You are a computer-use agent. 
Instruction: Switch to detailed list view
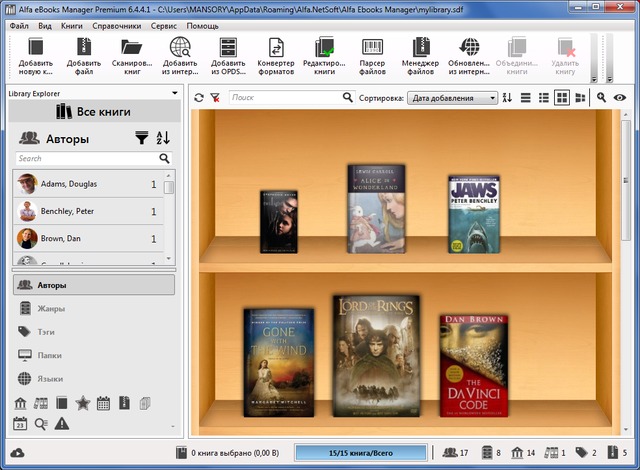(x=544, y=98)
